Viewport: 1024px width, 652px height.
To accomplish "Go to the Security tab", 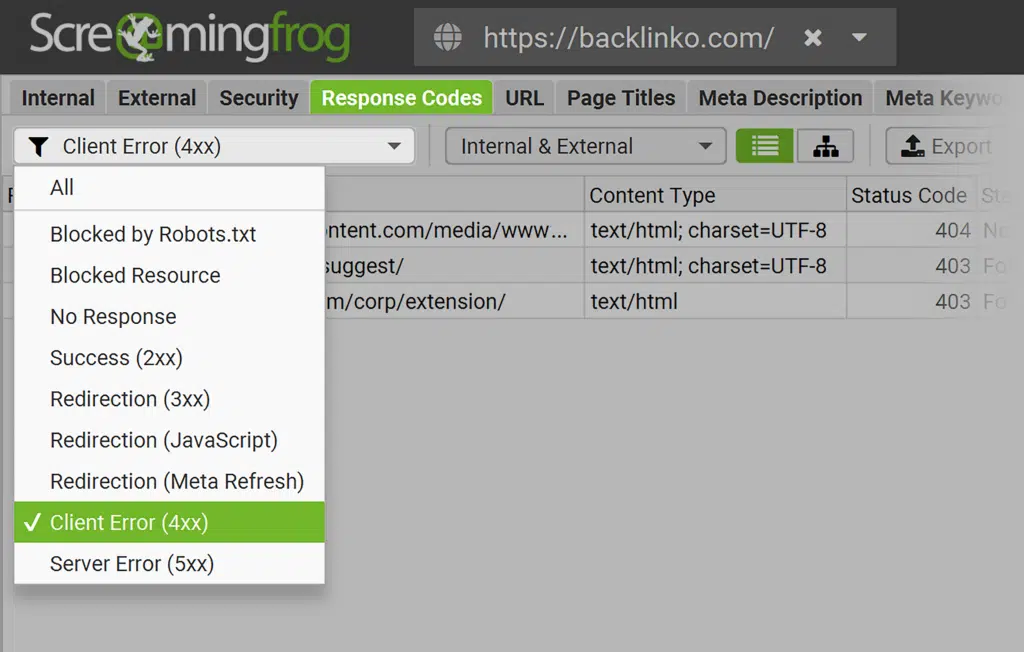I will point(259,98).
